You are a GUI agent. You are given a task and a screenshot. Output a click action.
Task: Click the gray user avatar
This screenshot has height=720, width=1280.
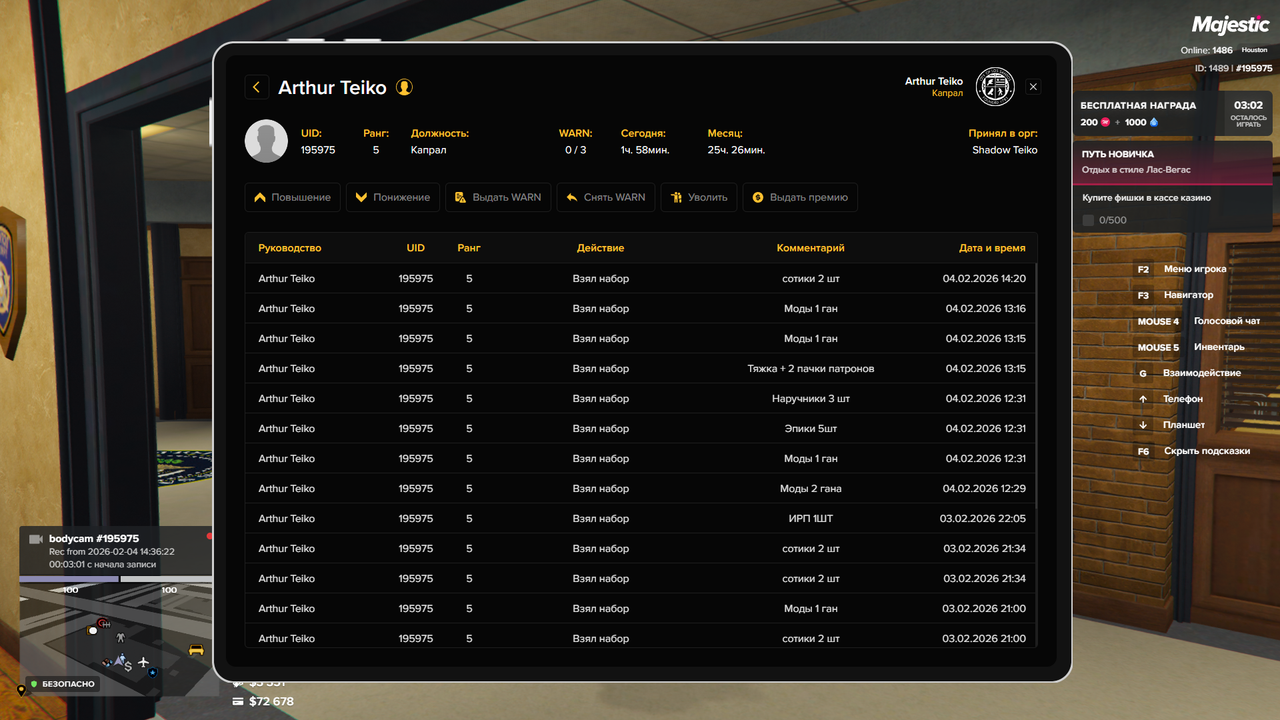(x=267, y=141)
